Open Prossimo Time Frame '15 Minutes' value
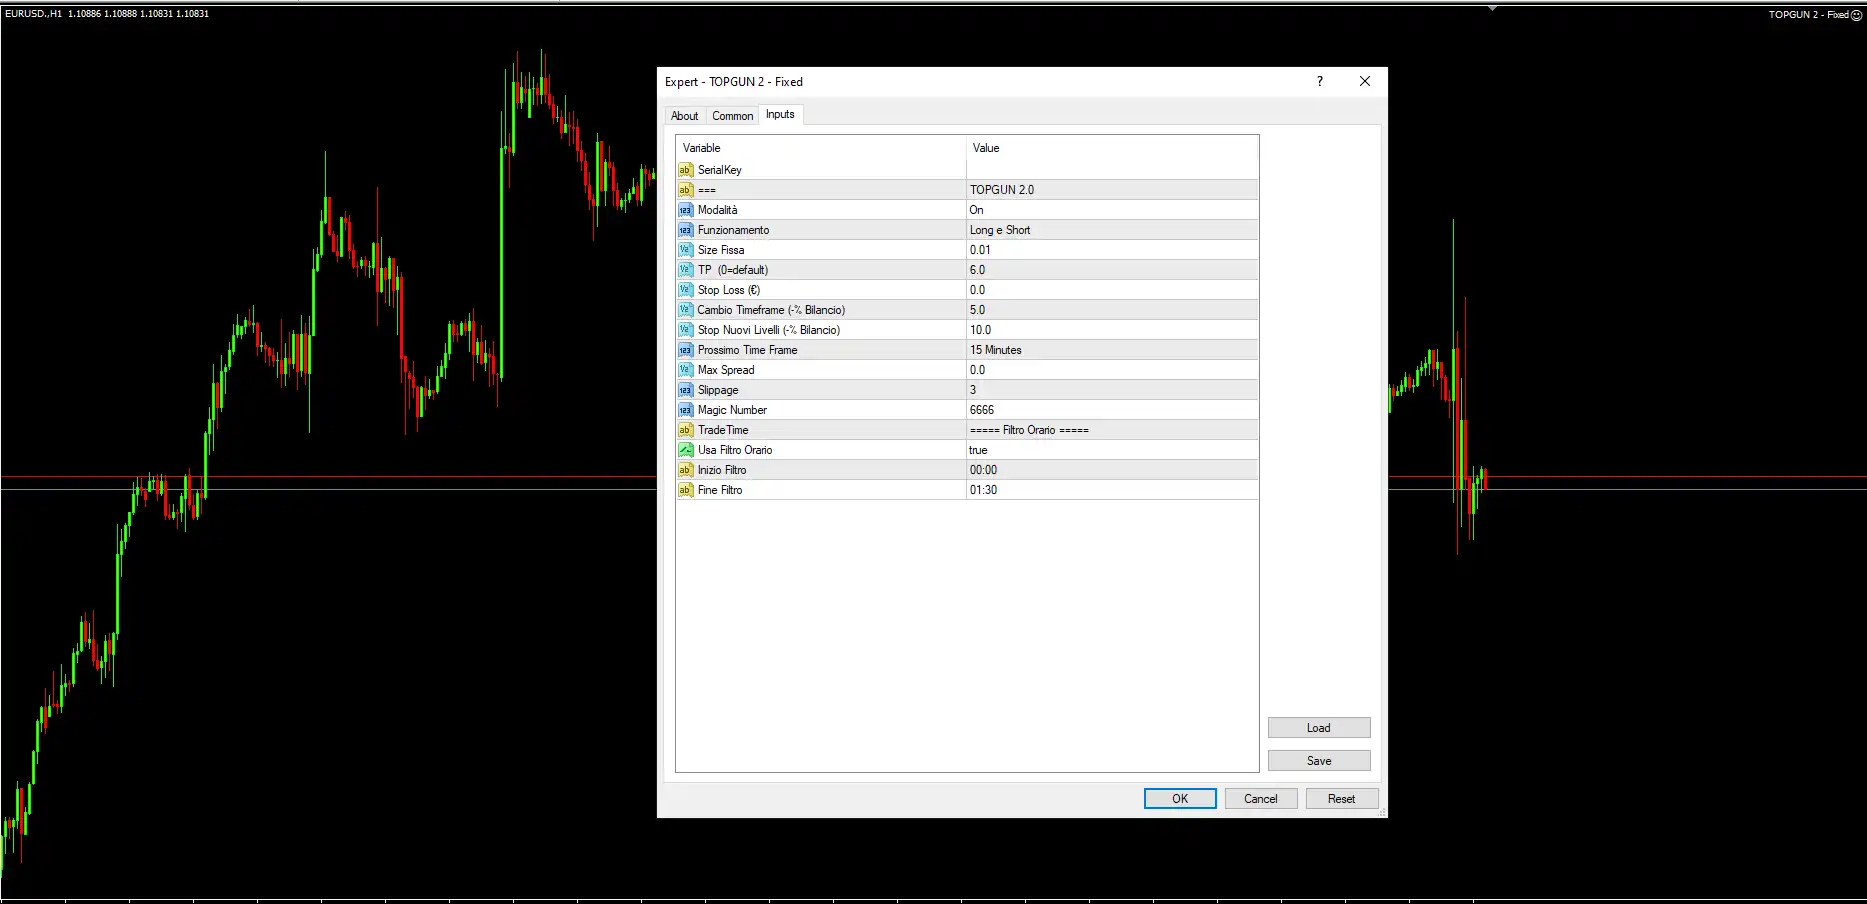The width and height of the screenshot is (1867, 904). 1112,350
